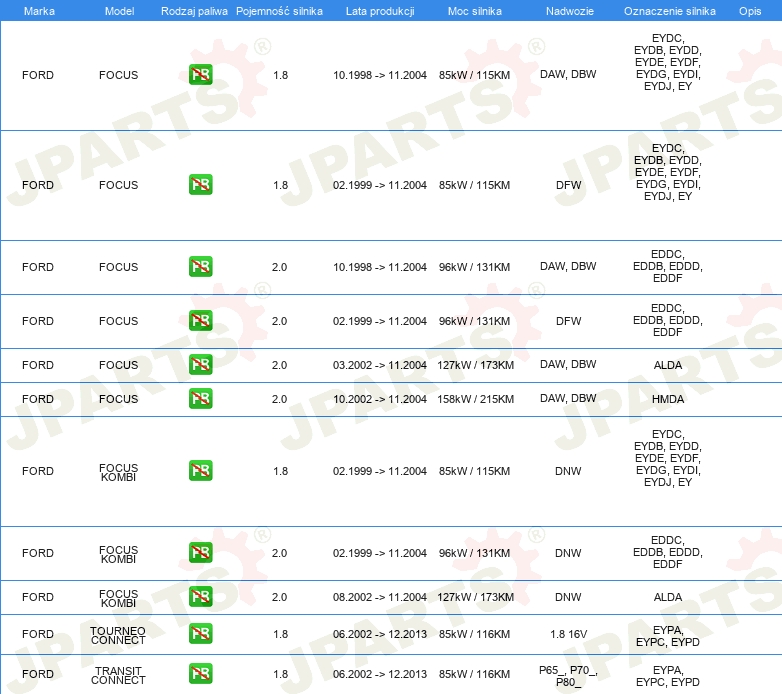
Task: Select the Opis column header
Action: 750,11
